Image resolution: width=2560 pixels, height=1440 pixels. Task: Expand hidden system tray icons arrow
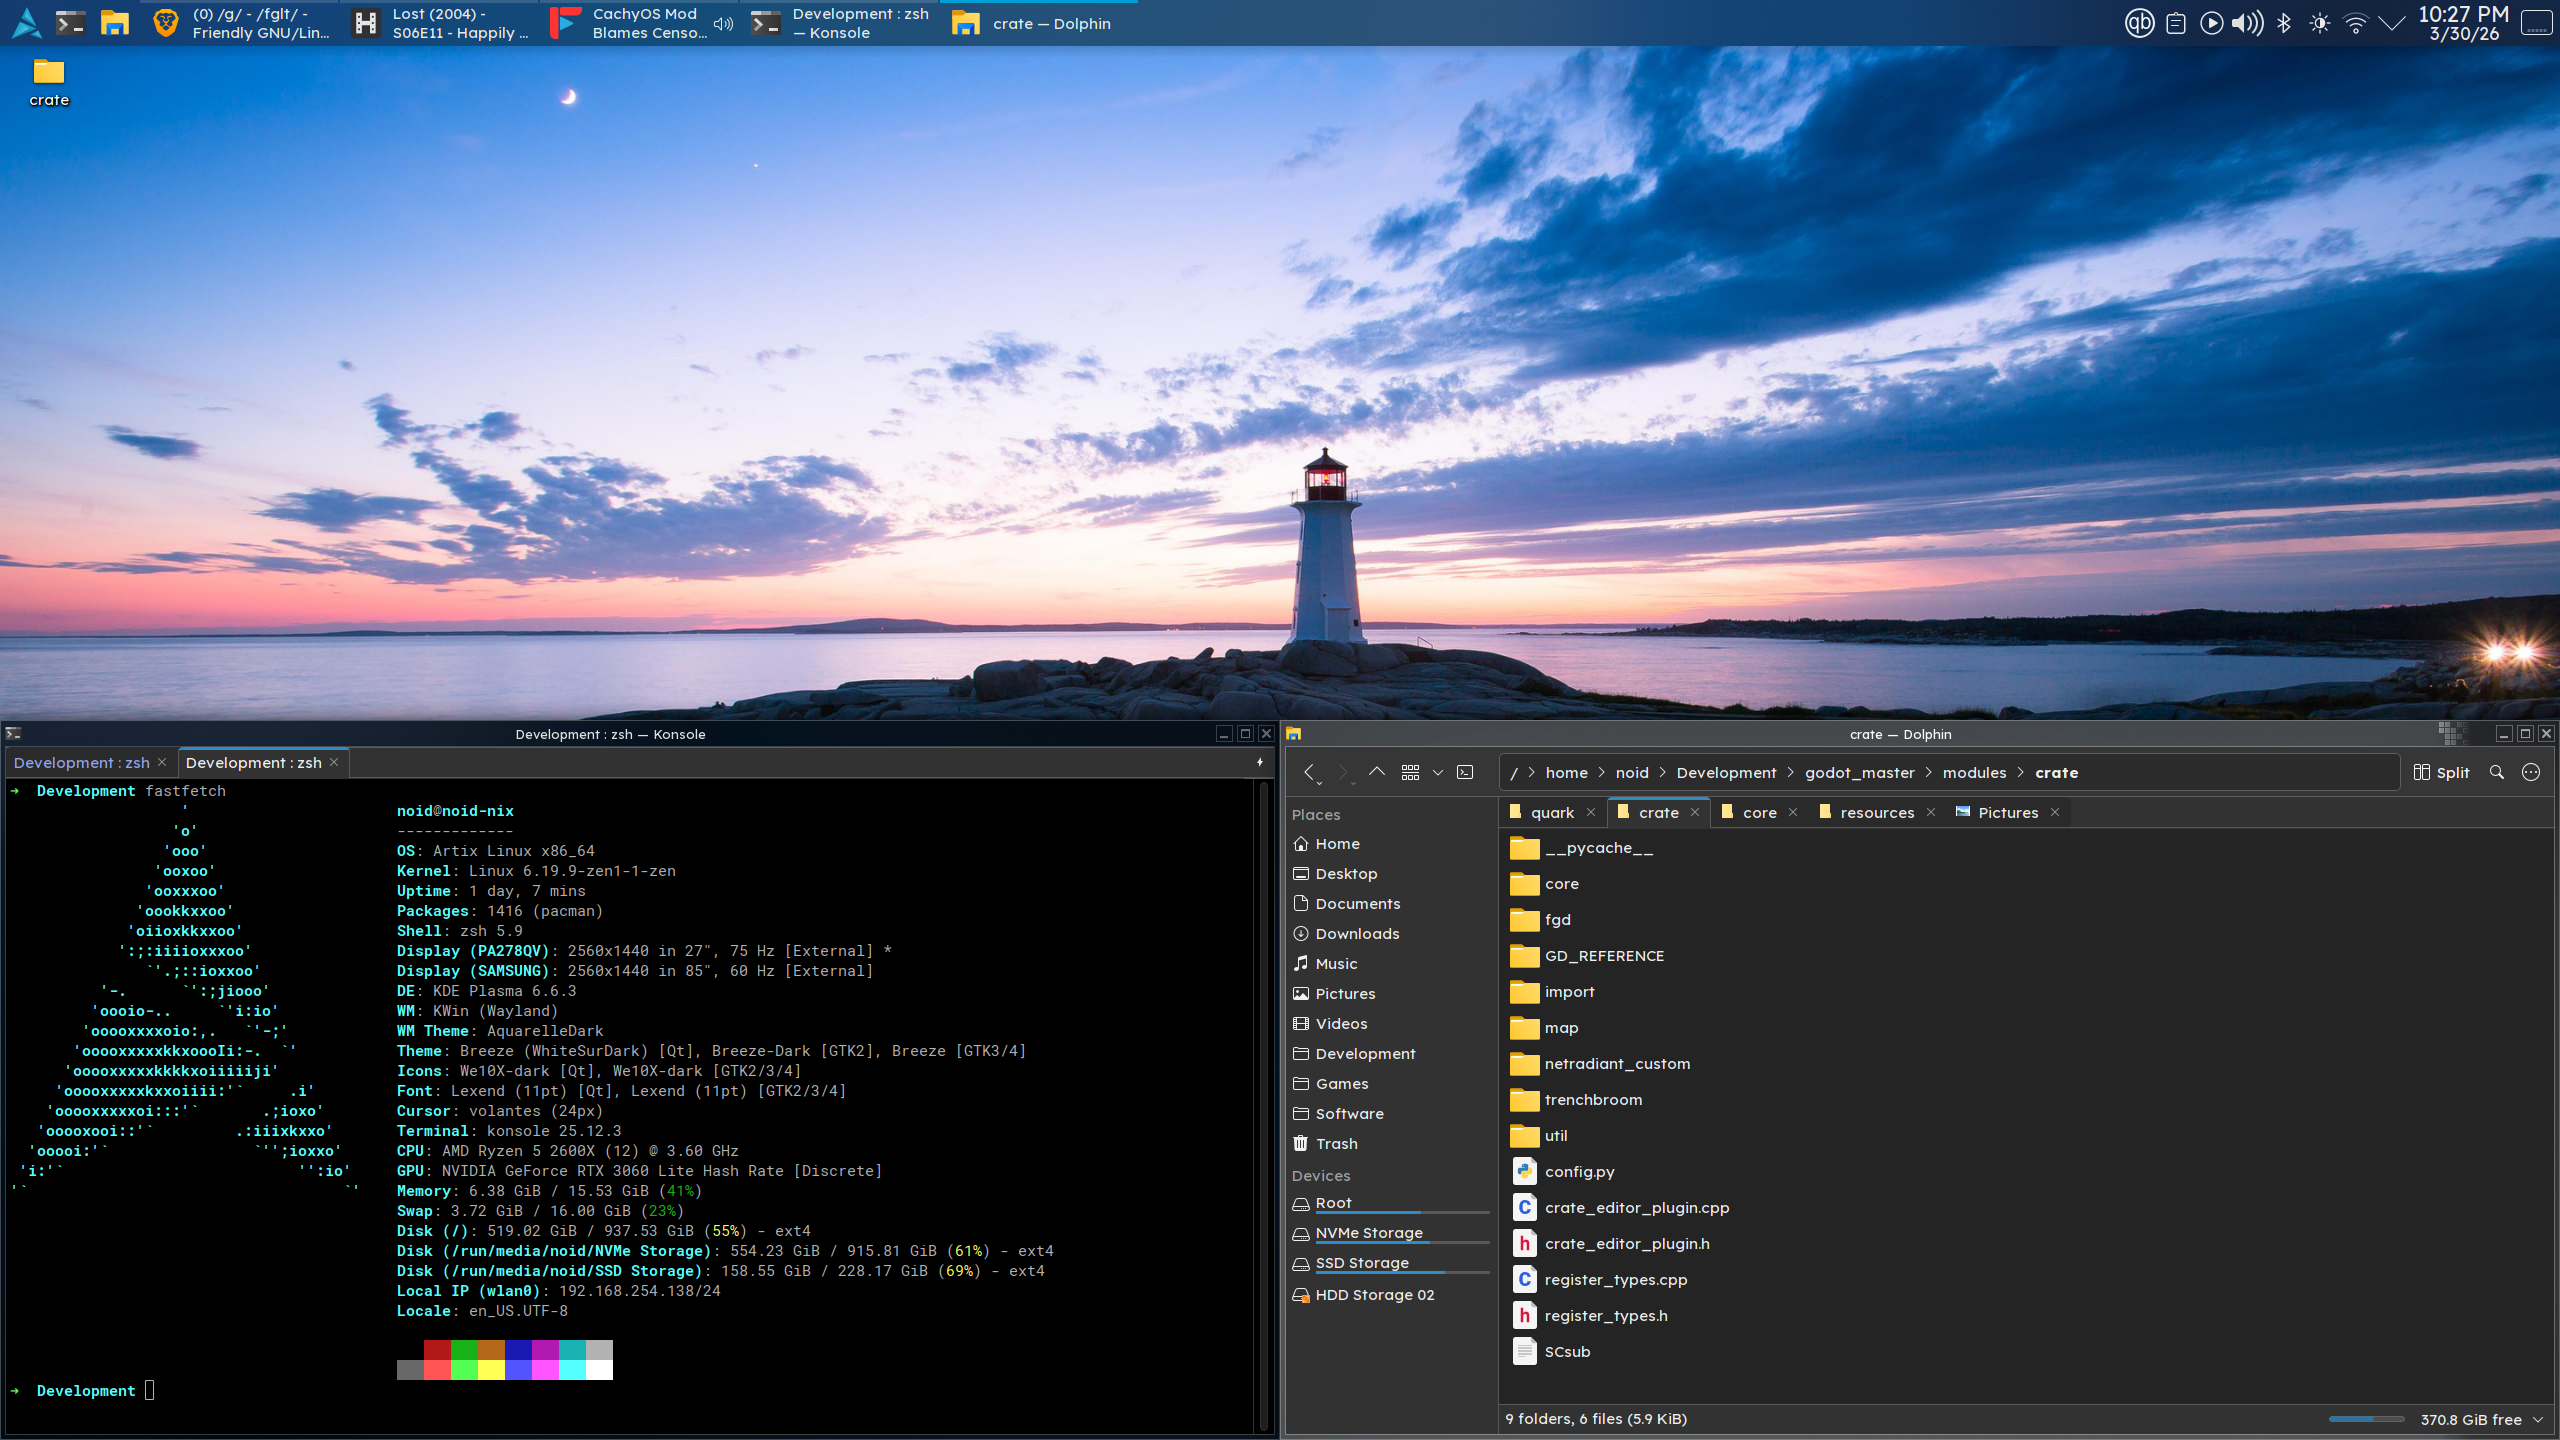pos(2392,23)
